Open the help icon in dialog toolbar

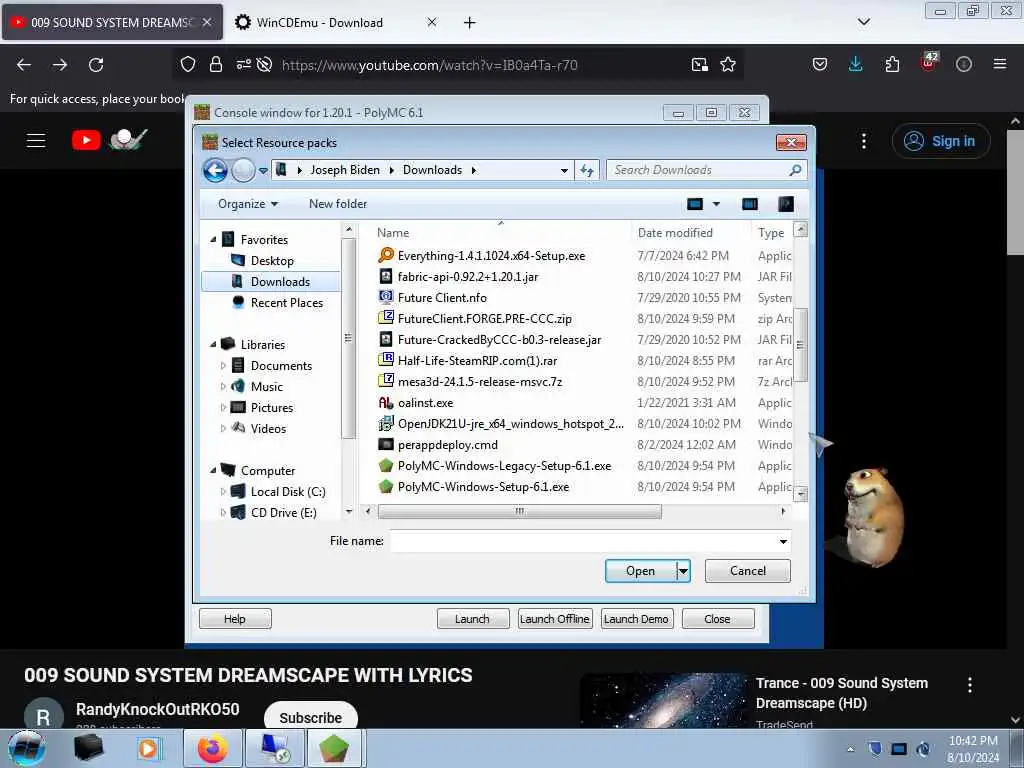tap(786, 204)
